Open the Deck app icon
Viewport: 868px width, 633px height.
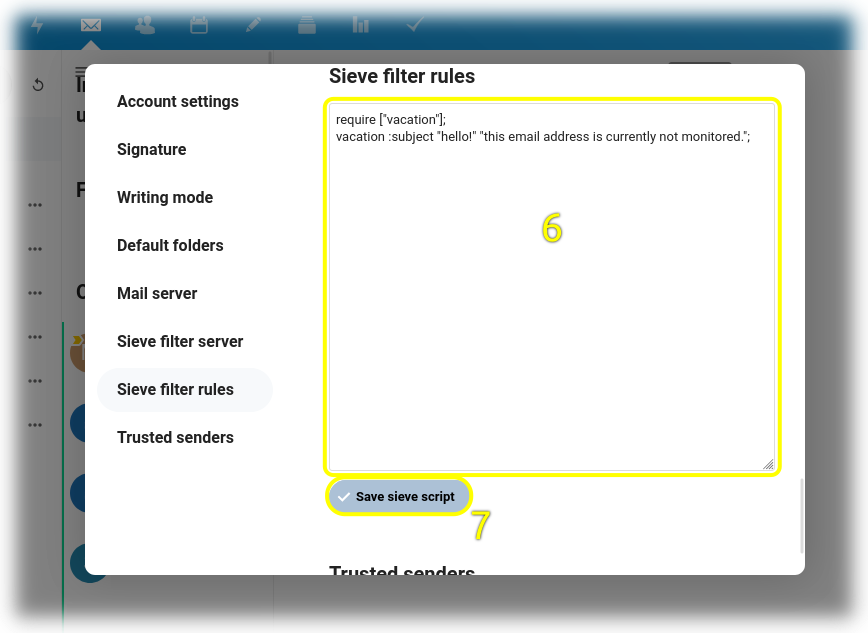coord(307,25)
